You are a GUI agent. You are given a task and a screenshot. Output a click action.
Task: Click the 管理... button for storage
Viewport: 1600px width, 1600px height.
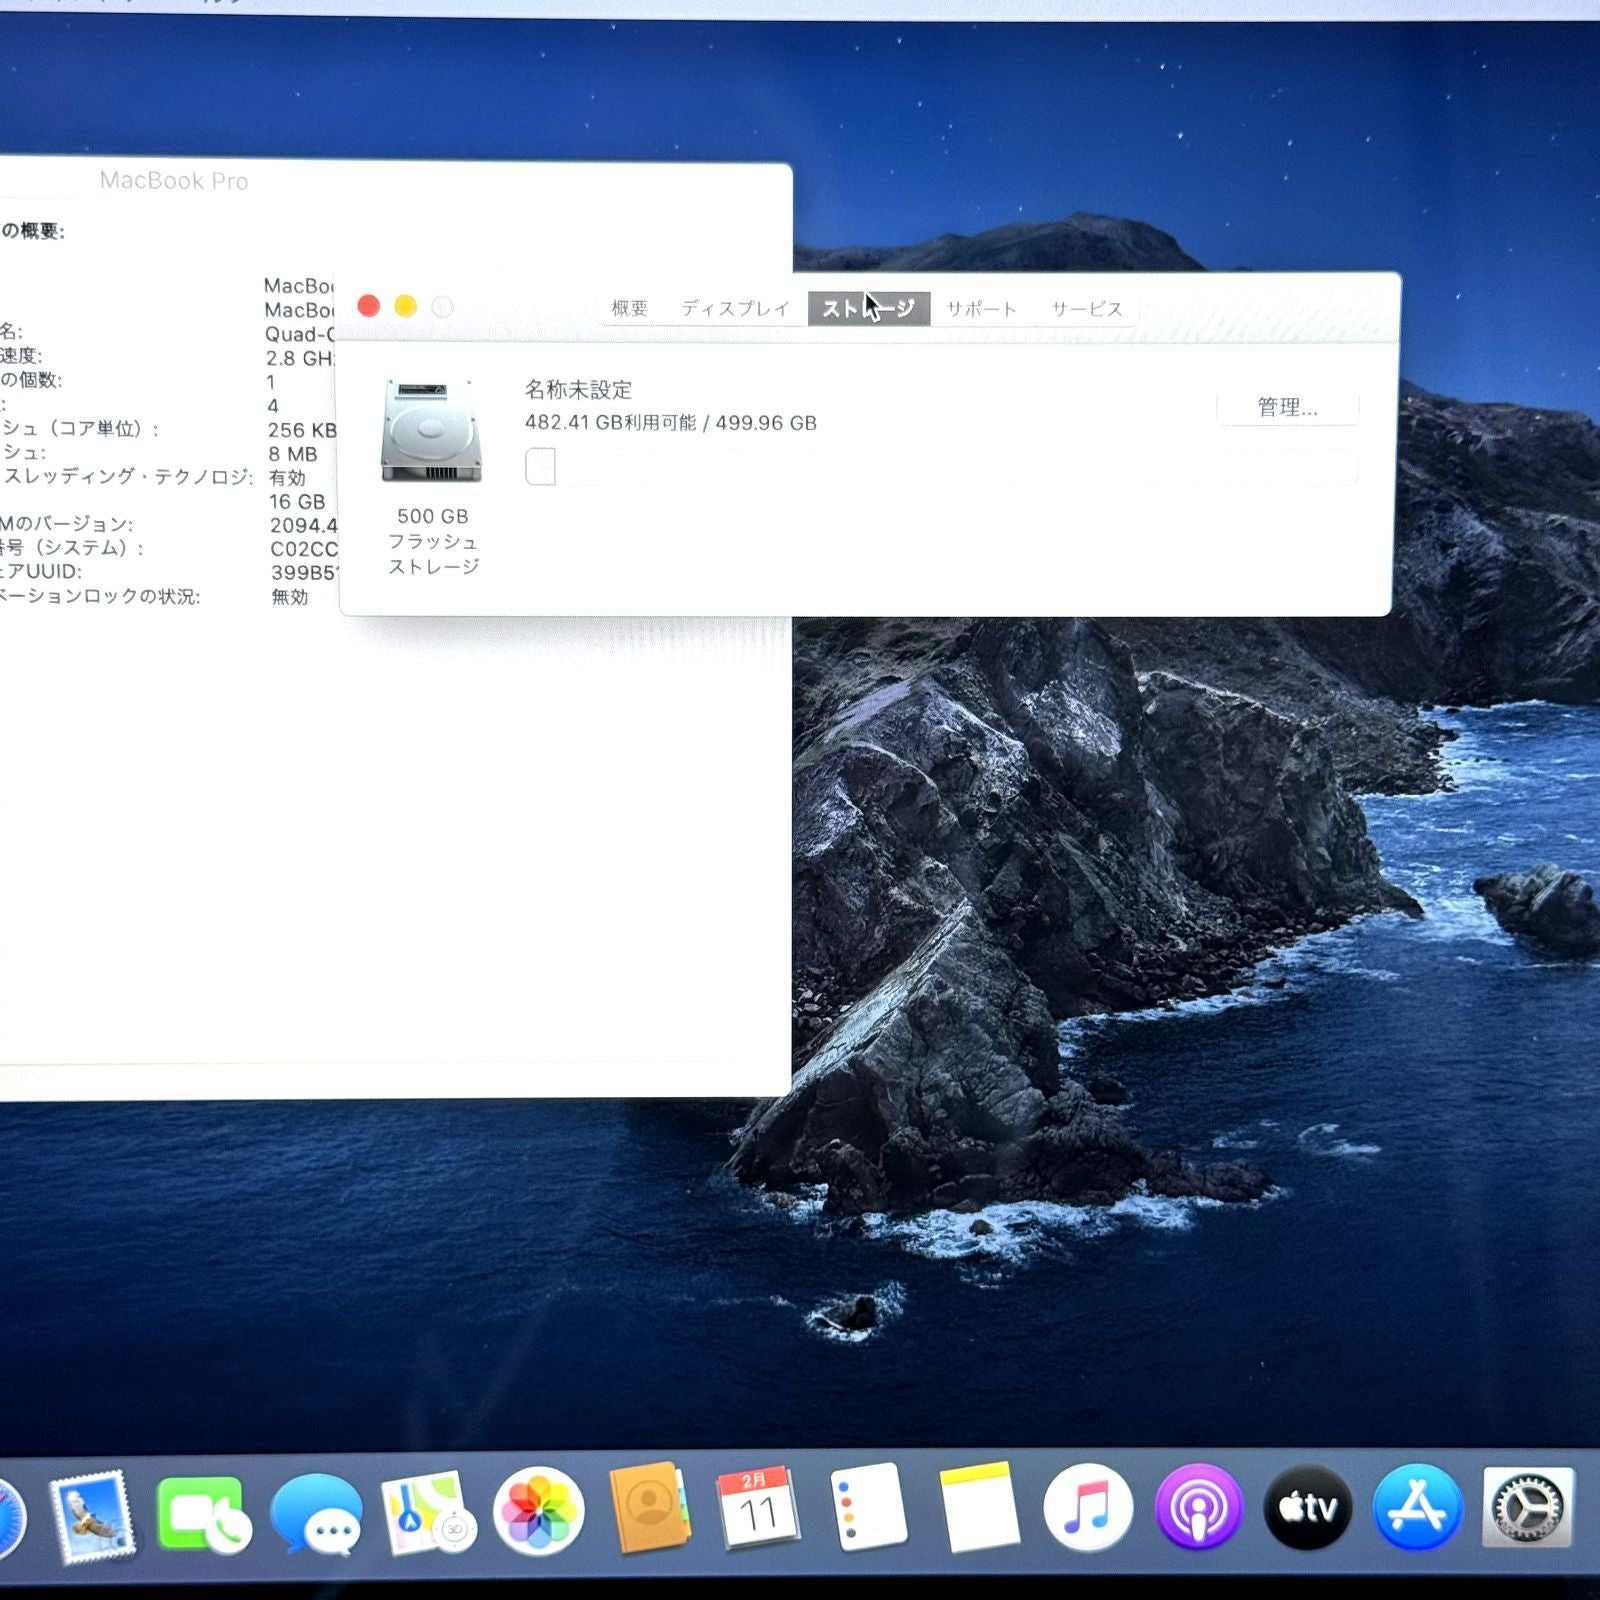click(x=1287, y=407)
